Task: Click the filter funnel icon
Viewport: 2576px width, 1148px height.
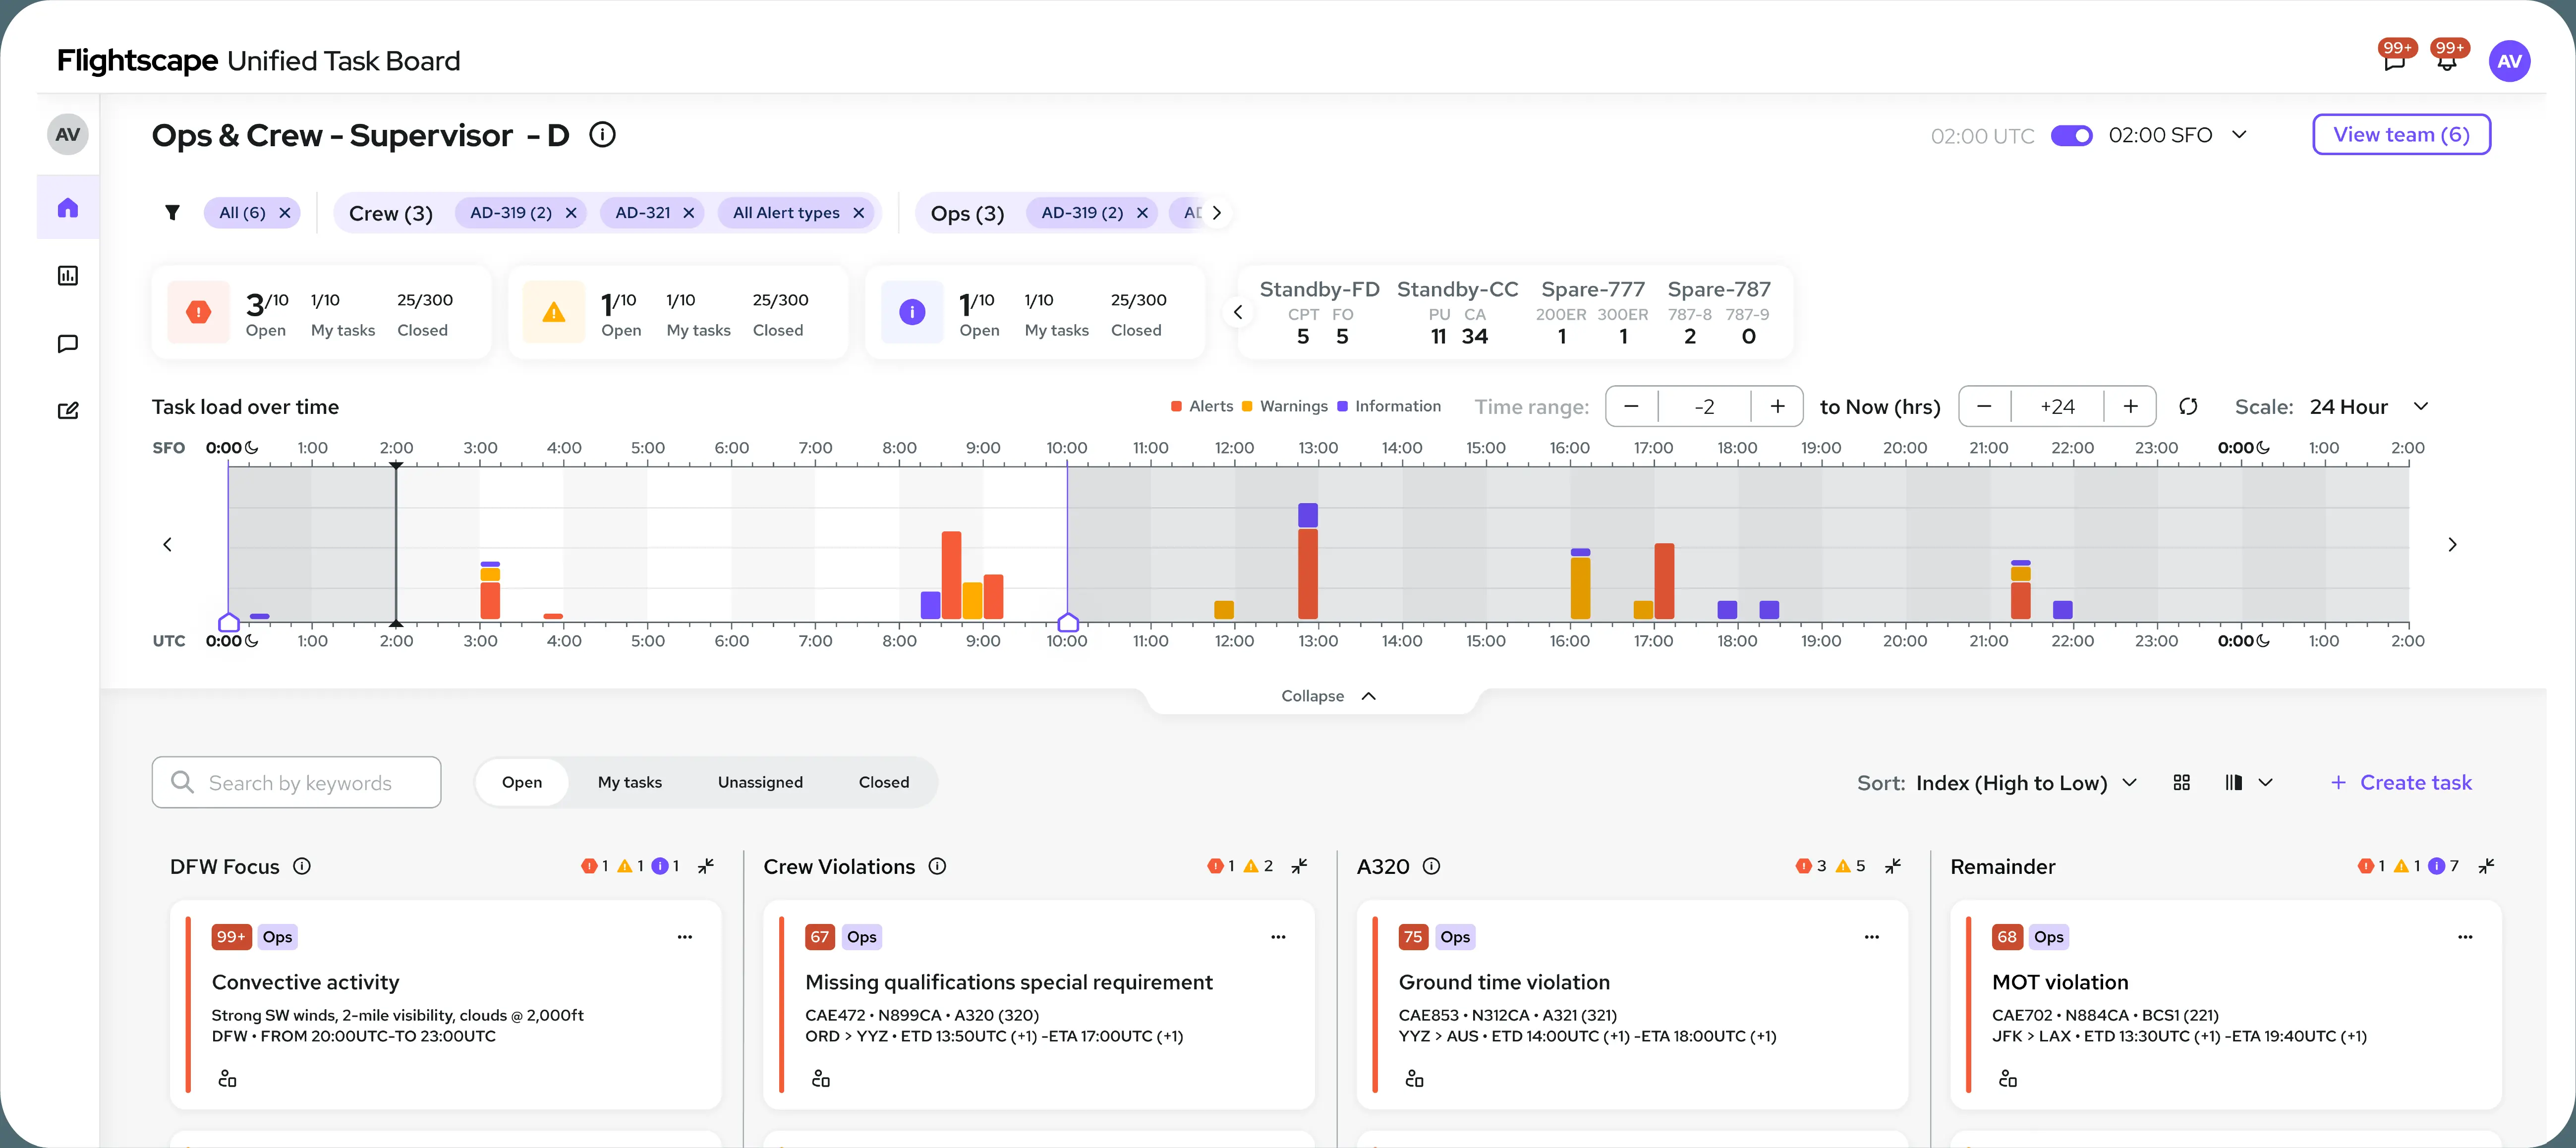Action: coord(172,213)
